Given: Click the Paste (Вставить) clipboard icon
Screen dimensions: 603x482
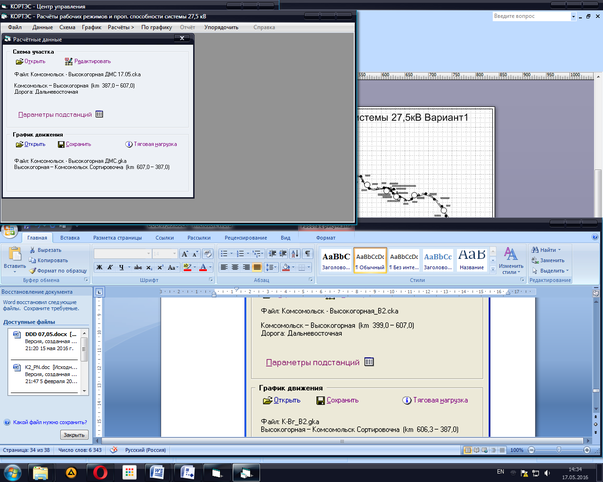Looking at the screenshot, I should tap(15, 254).
